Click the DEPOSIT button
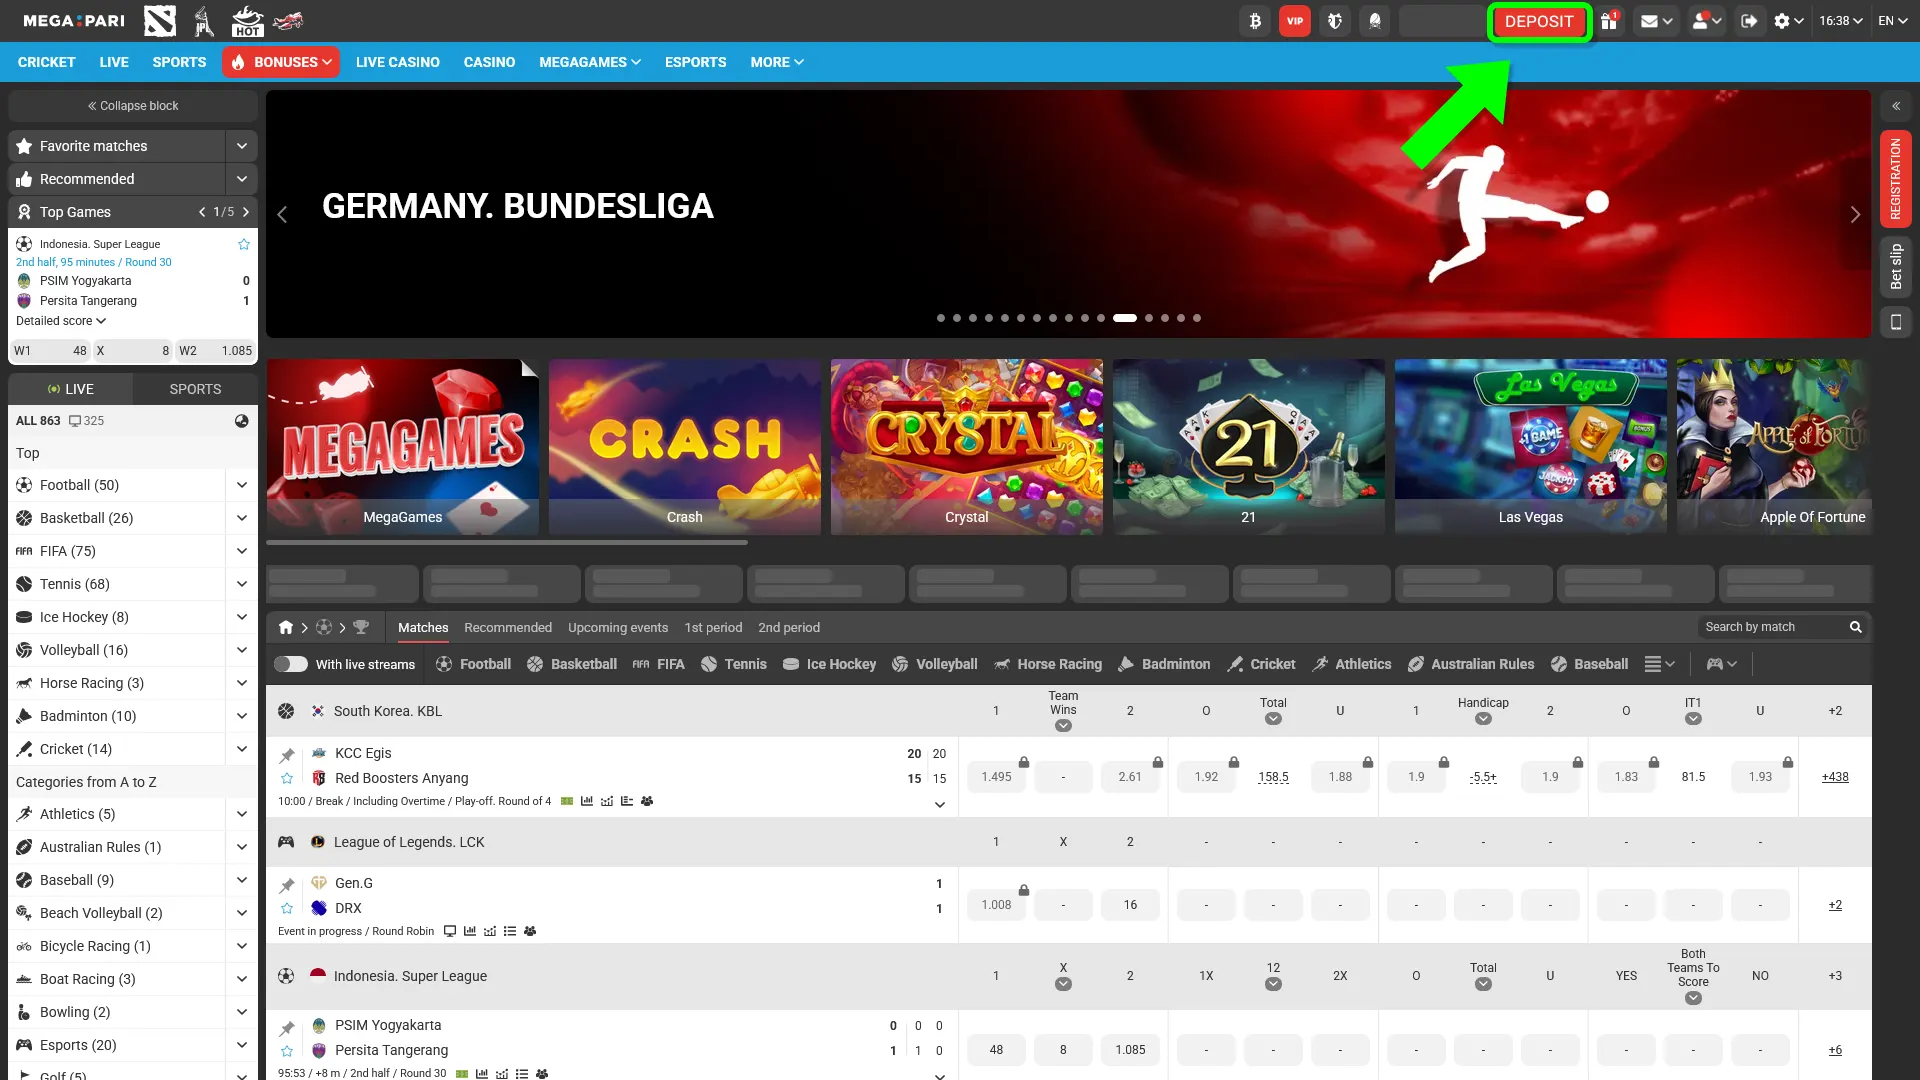The width and height of the screenshot is (1920, 1080). click(x=1539, y=21)
